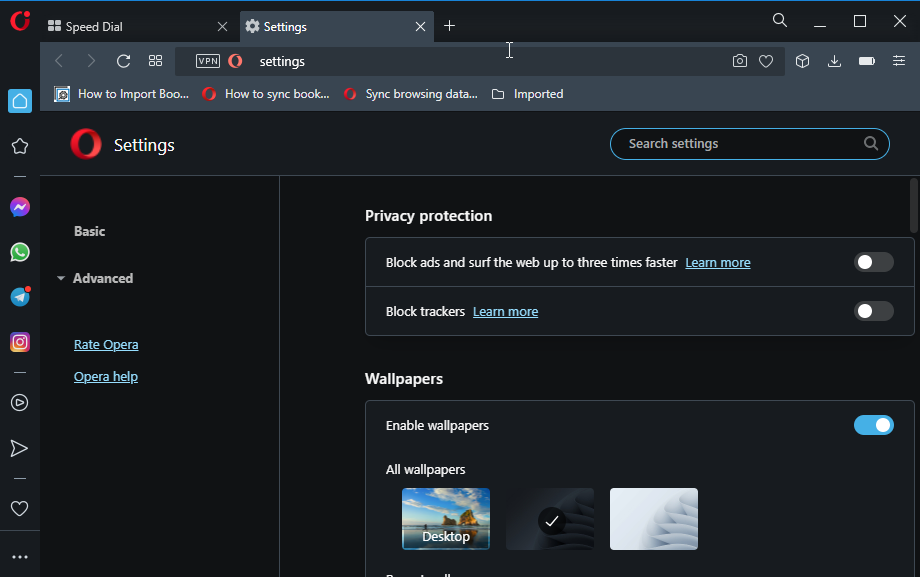Open a new tab with plus
Viewport: 920px width, 577px height.
coord(449,26)
